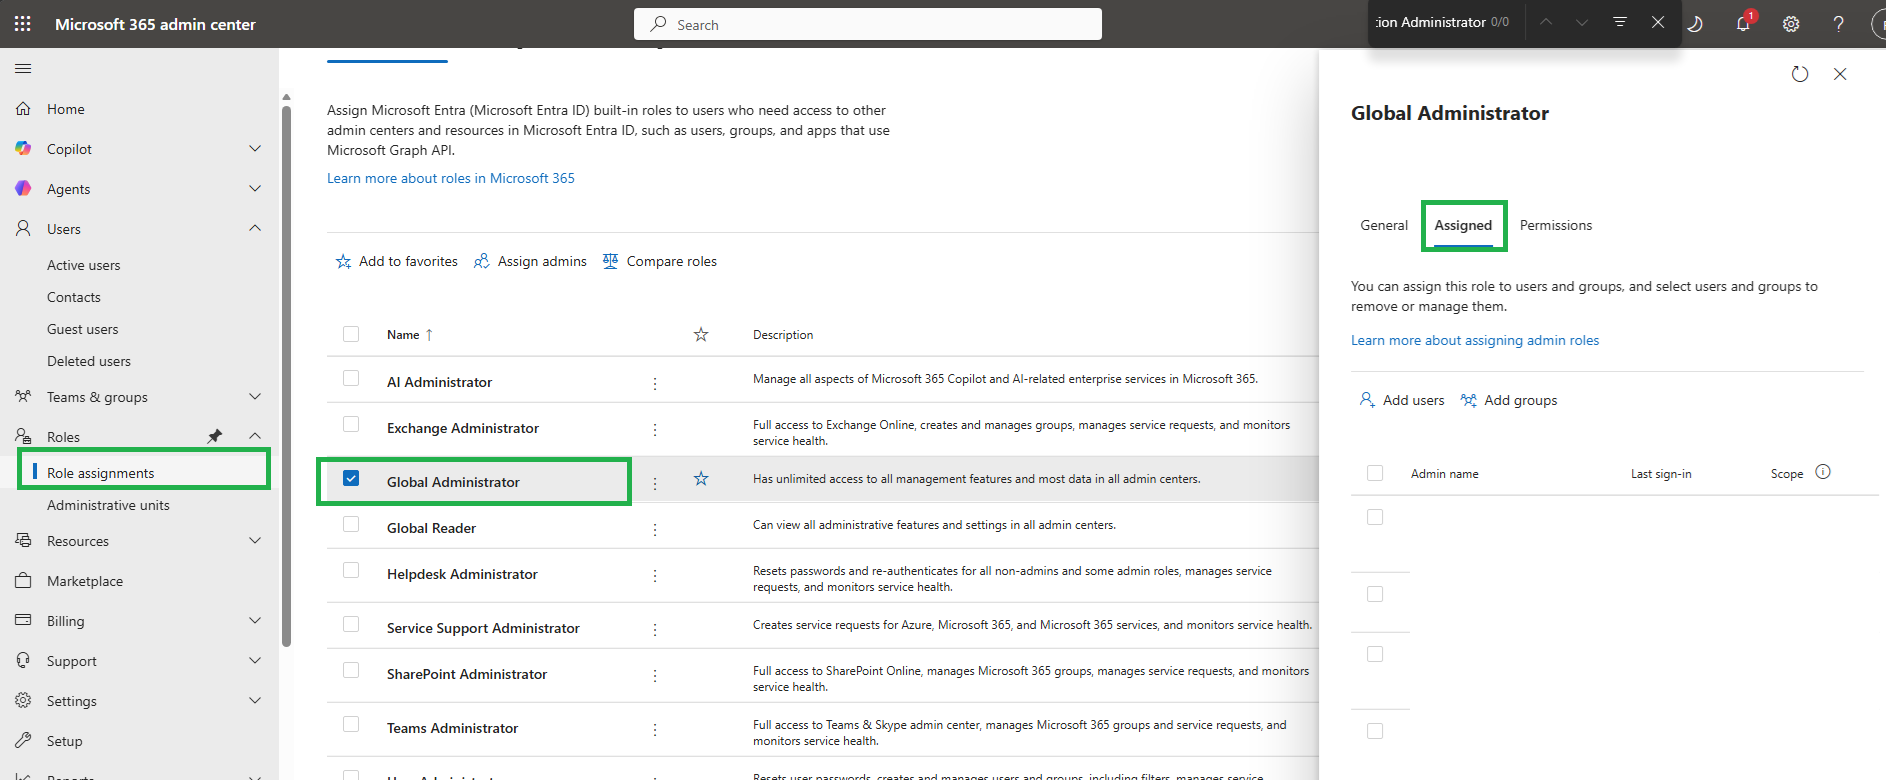Image resolution: width=1886 pixels, height=780 pixels.
Task: Check the Admin name select-all checkbox
Action: point(1375,473)
